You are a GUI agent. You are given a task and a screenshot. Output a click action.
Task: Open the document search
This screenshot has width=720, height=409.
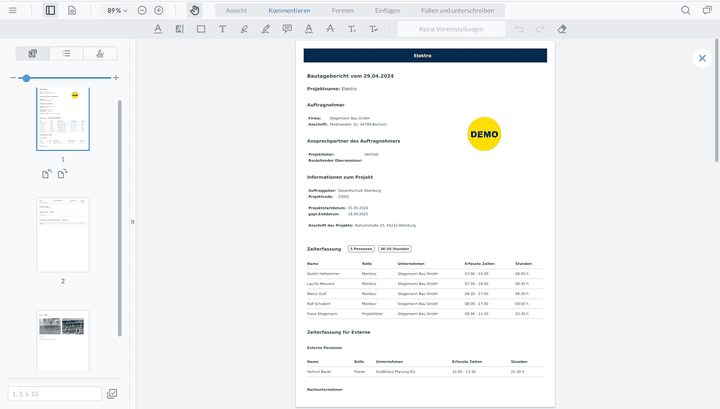686,10
